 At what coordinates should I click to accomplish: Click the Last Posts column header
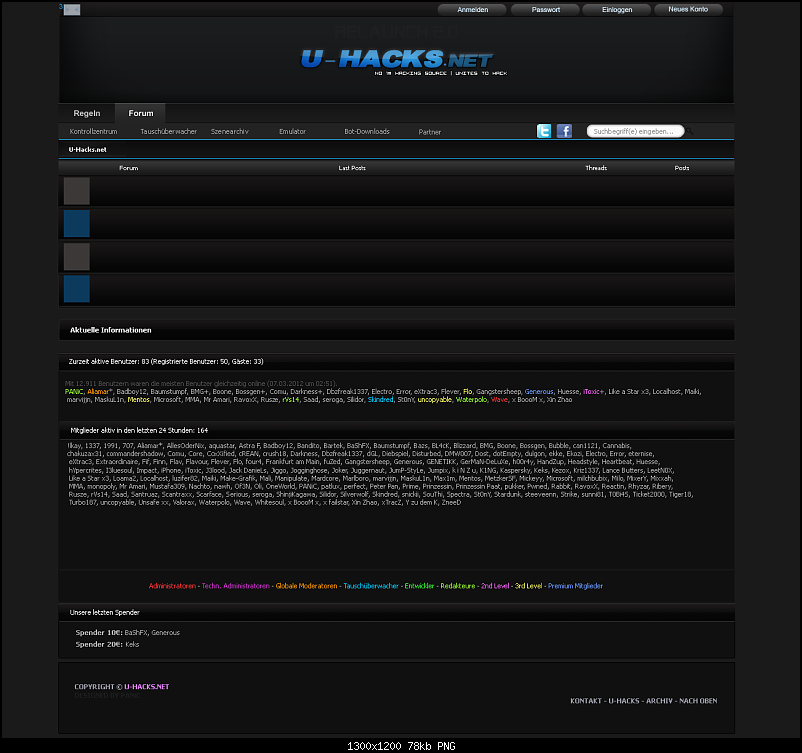coord(352,168)
